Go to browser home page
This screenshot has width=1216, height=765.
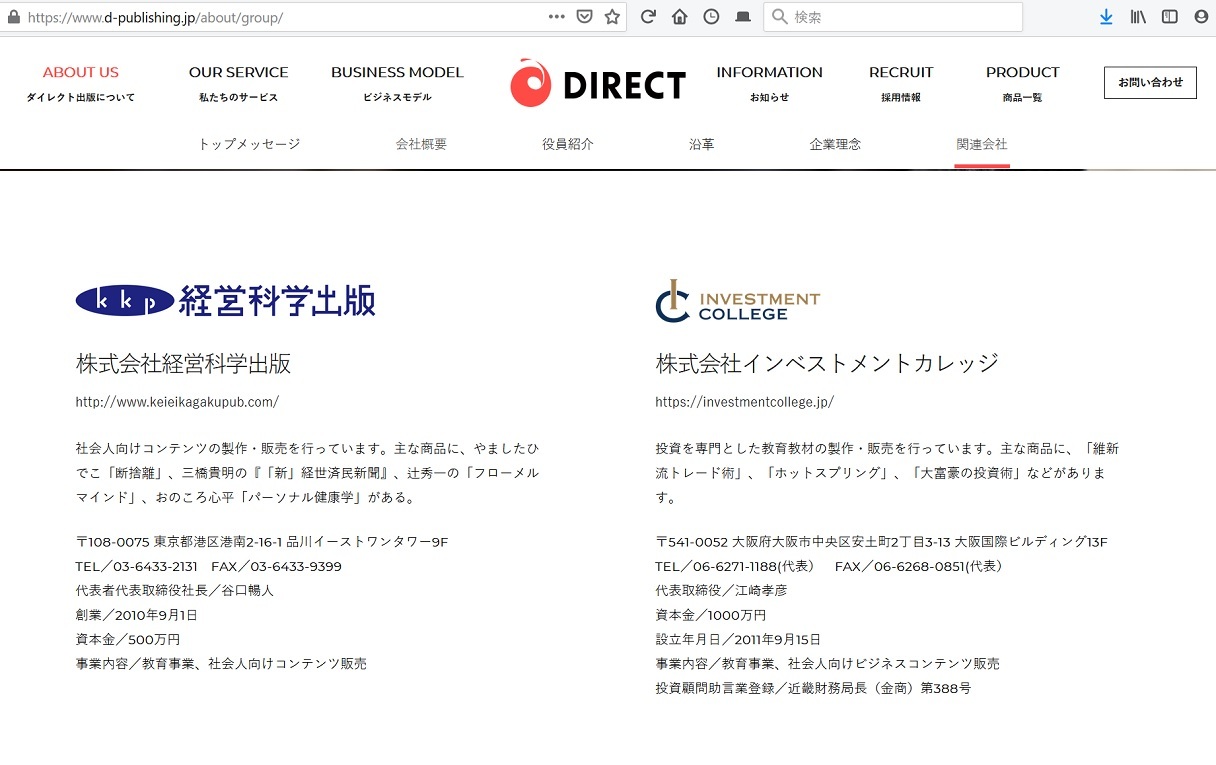[680, 17]
